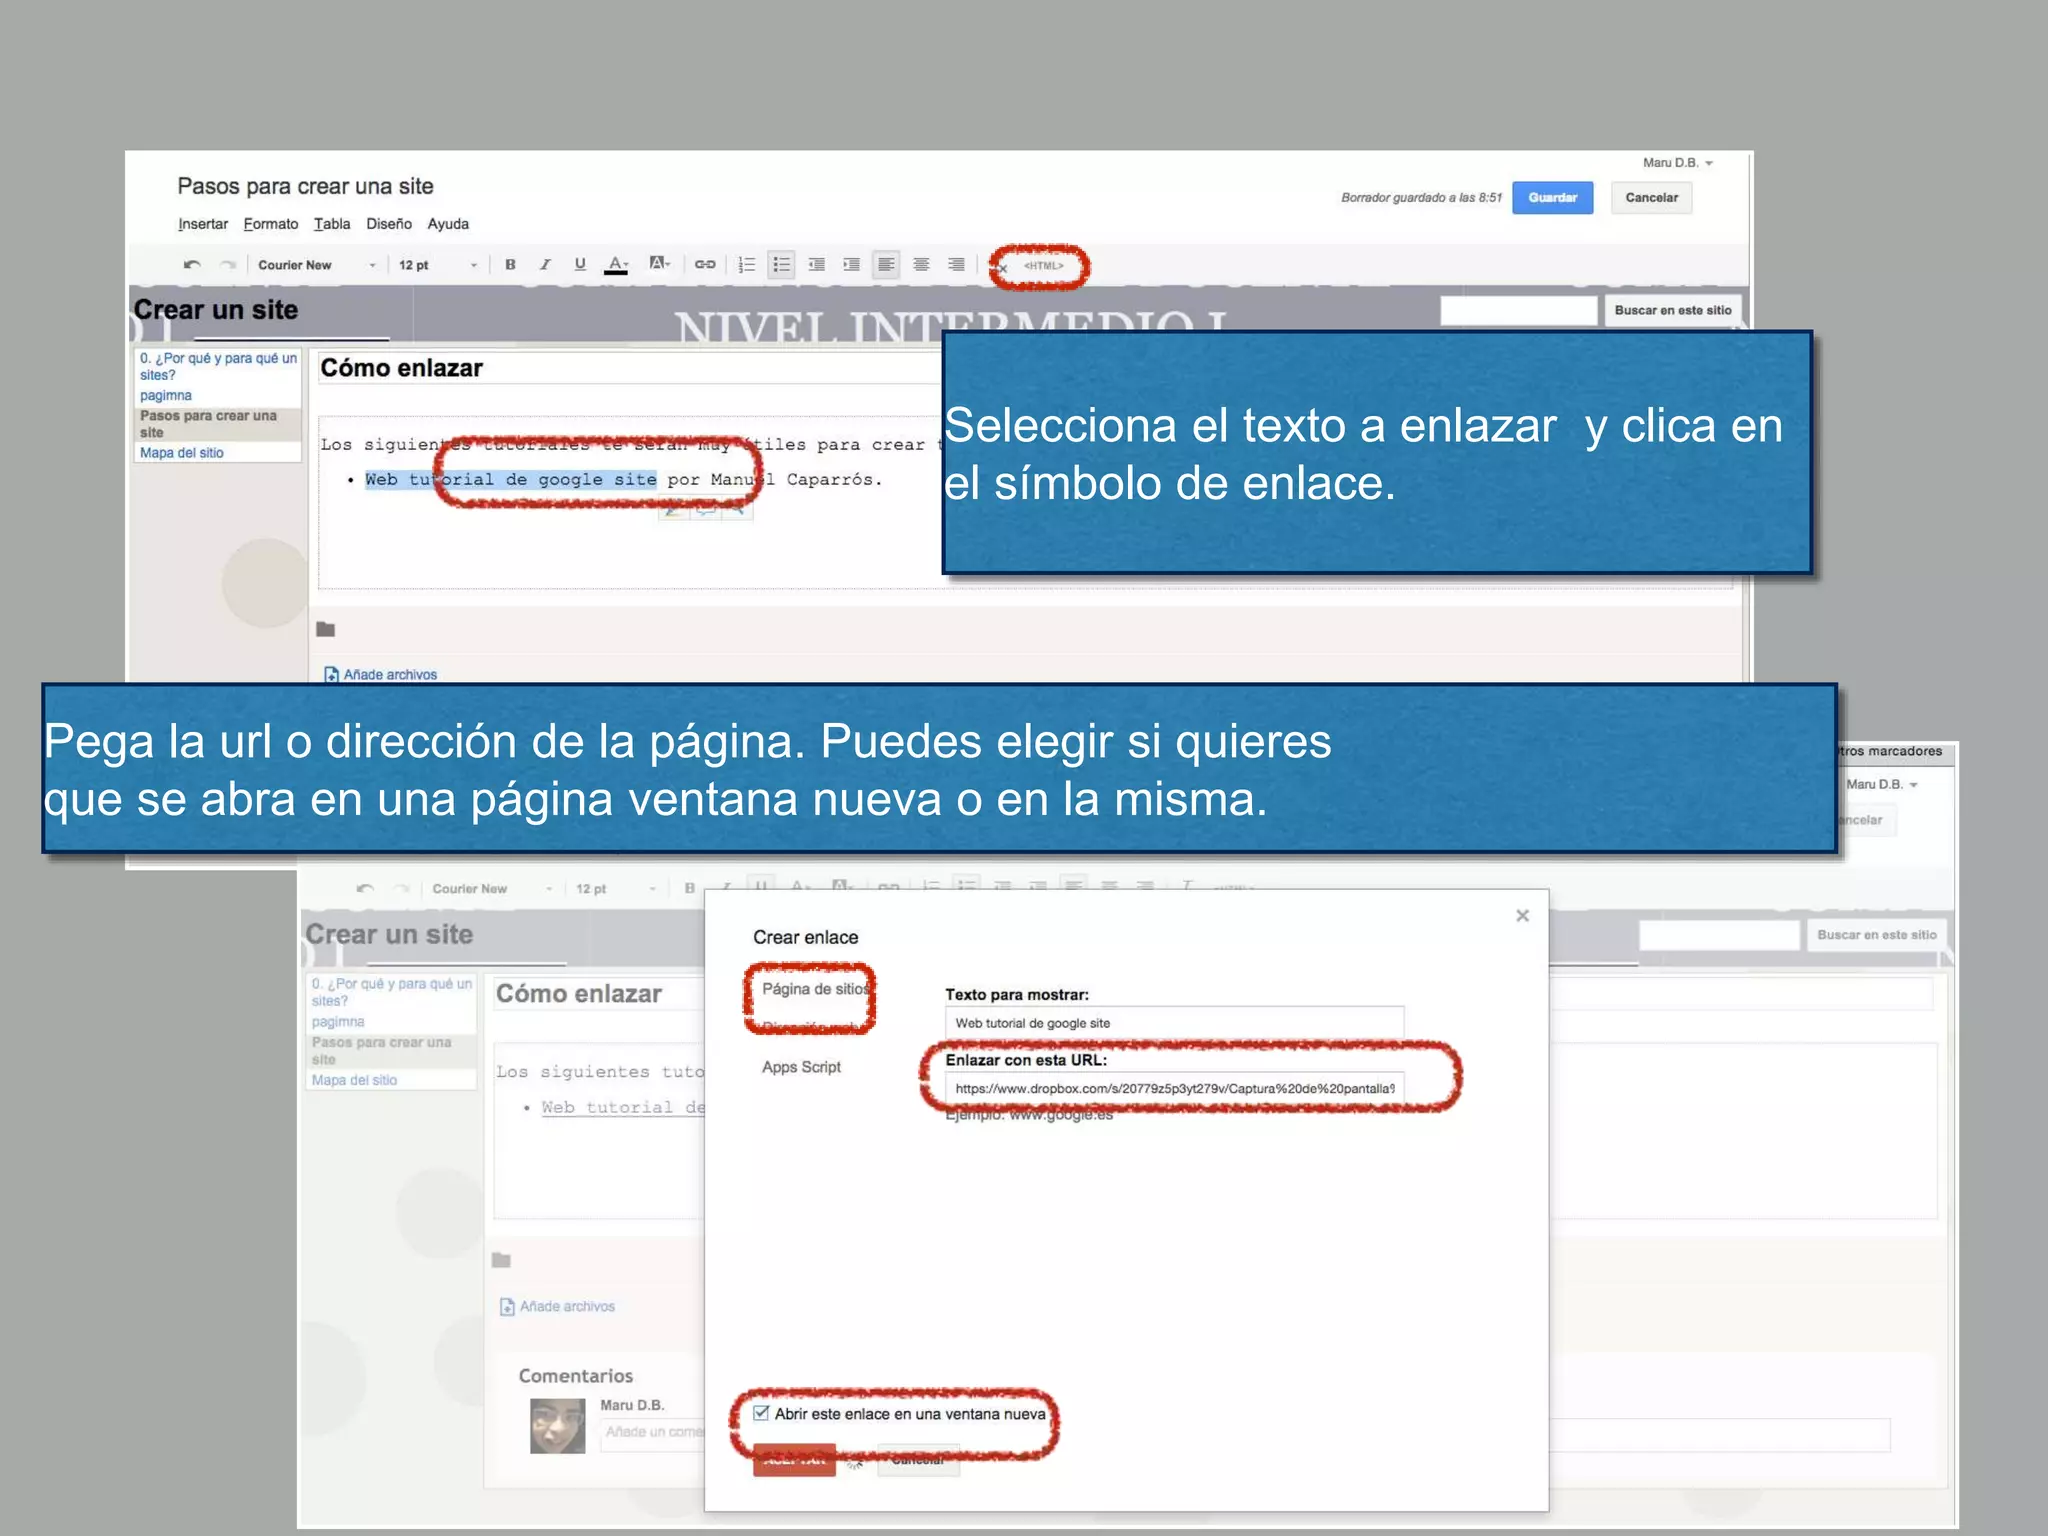The width and height of the screenshot is (2048, 1536).
Task: Toggle bold formatting in the top toolbar
Action: (x=510, y=265)
